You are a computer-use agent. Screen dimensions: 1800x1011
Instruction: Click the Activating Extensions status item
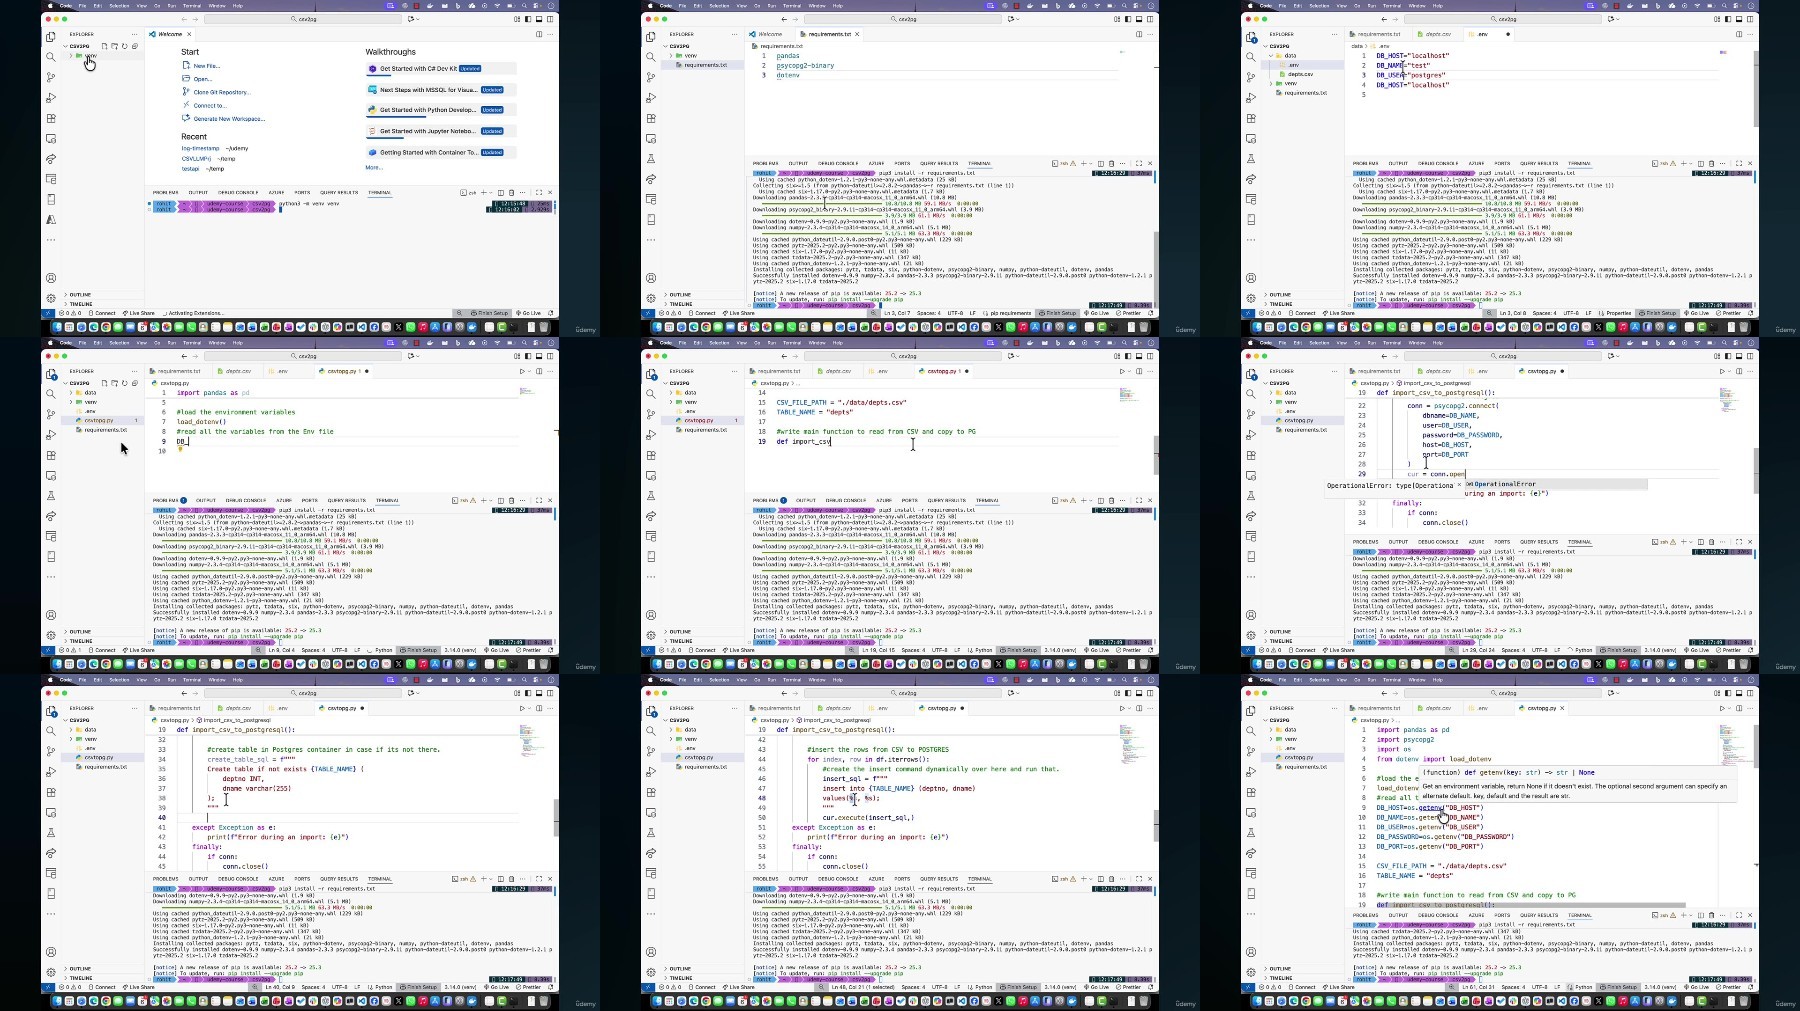click(196, 313)
